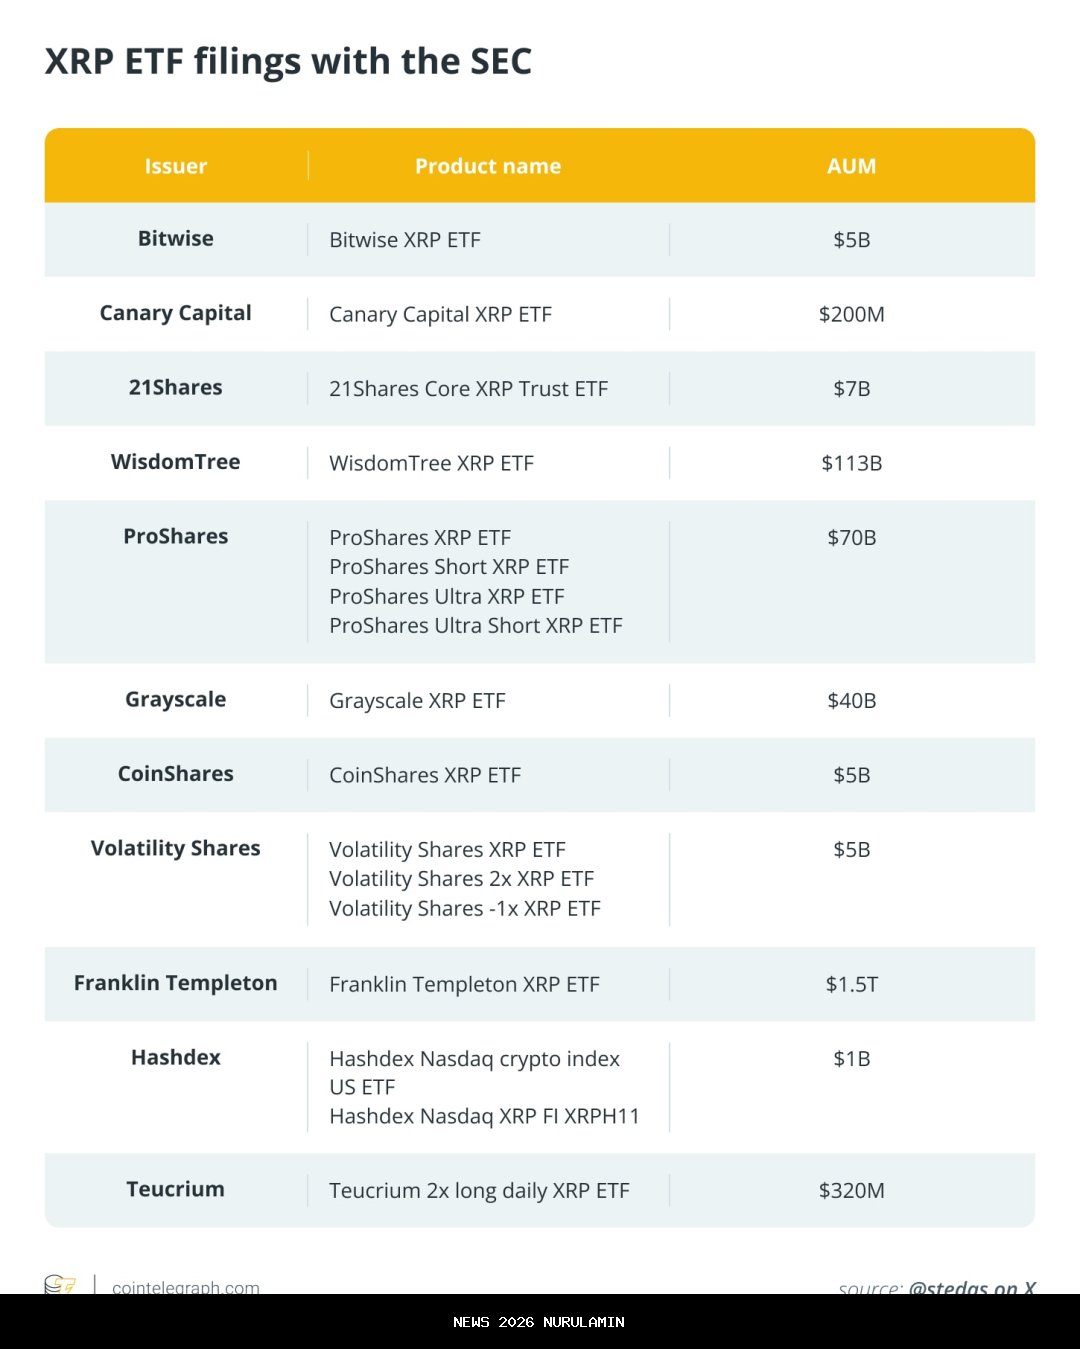Open the cointelegraph.com link
Viewport: 1080px width, 1349px height.
coord(186,1287)
